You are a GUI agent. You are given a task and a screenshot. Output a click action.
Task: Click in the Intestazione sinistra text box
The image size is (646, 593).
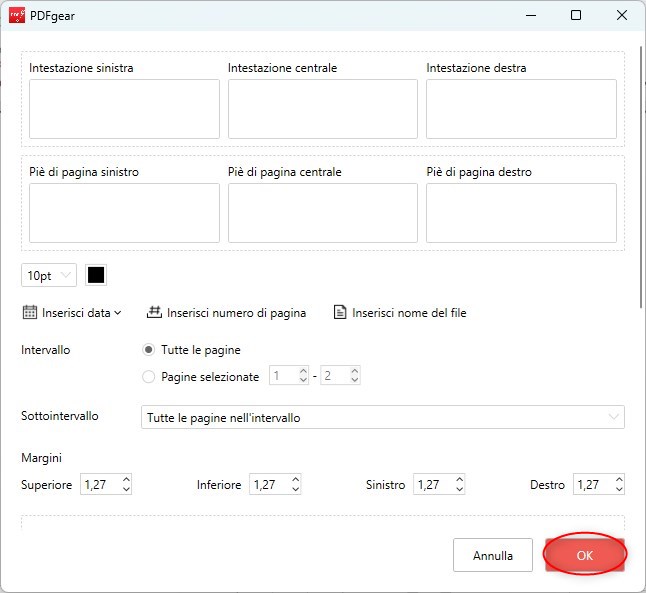[124, 109]
